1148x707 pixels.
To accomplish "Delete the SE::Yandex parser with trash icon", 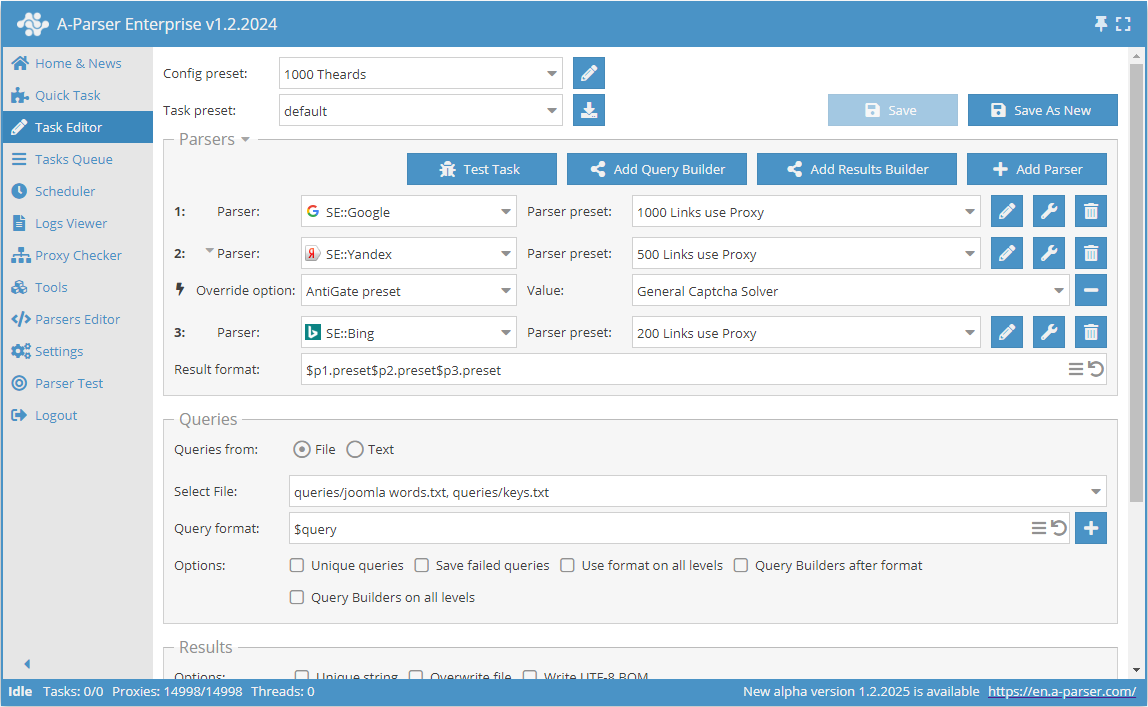I will tap(1090, 253).
